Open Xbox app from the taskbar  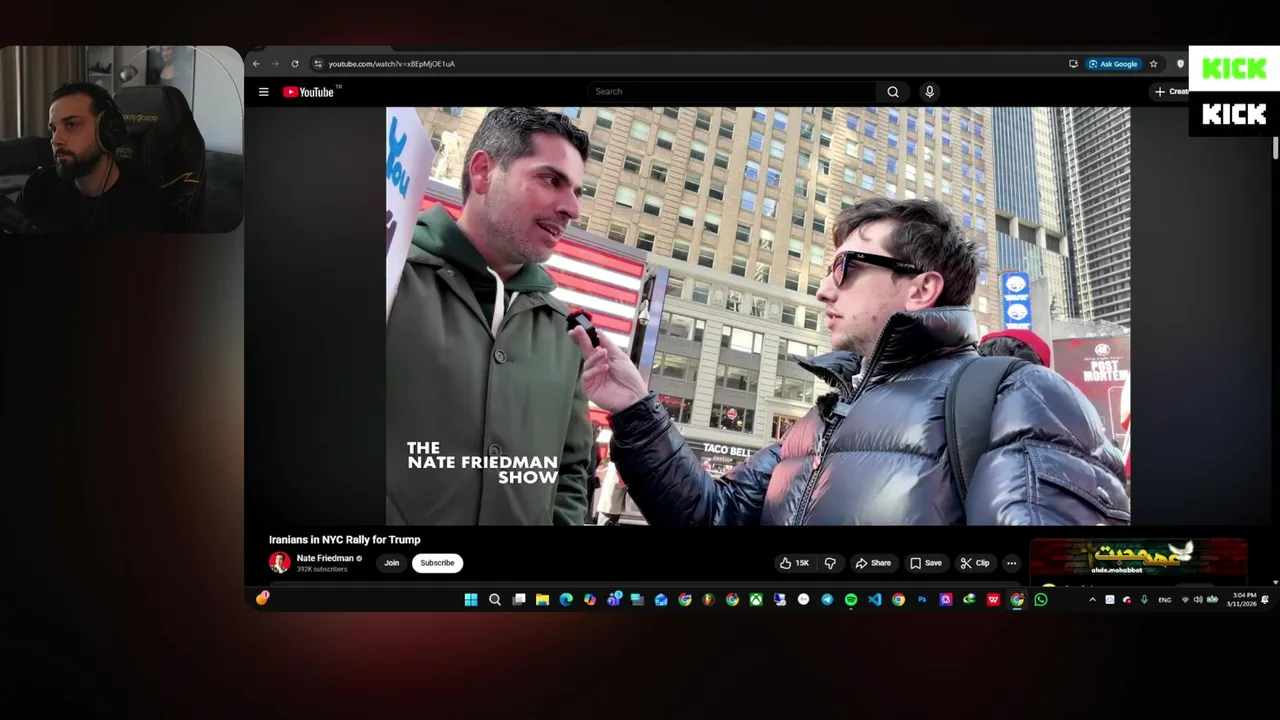pyautogui.click(x=756, y=600)
